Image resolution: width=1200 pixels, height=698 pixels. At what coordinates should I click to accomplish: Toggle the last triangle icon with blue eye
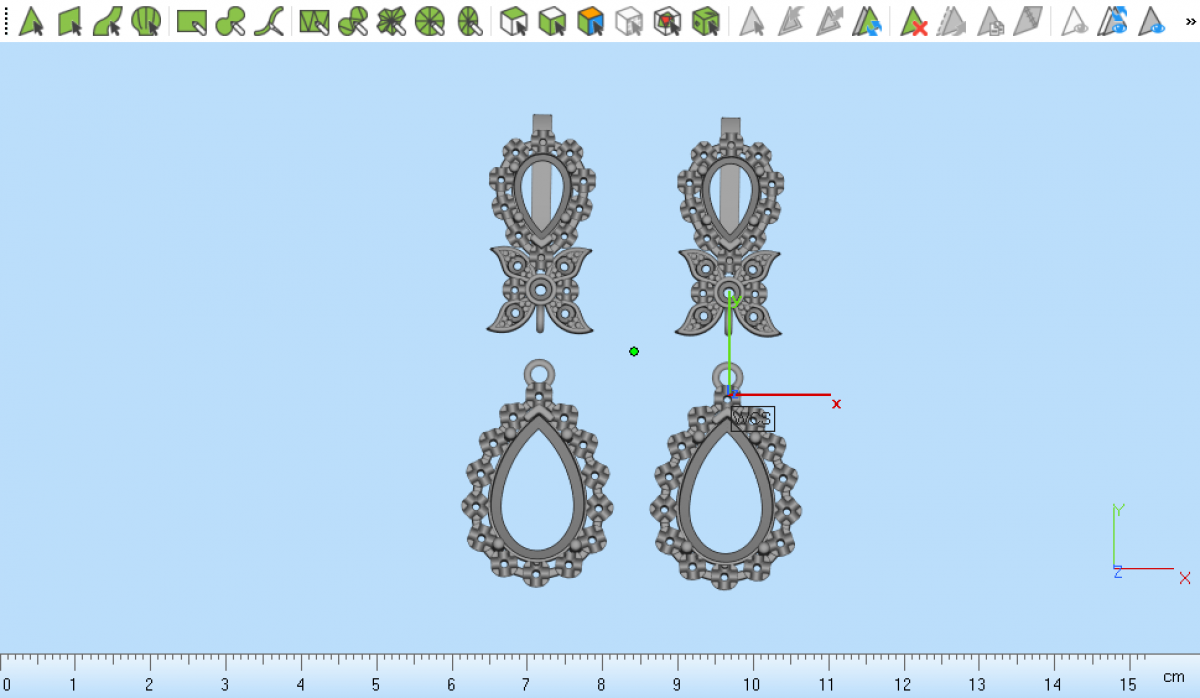(1152, 21)
